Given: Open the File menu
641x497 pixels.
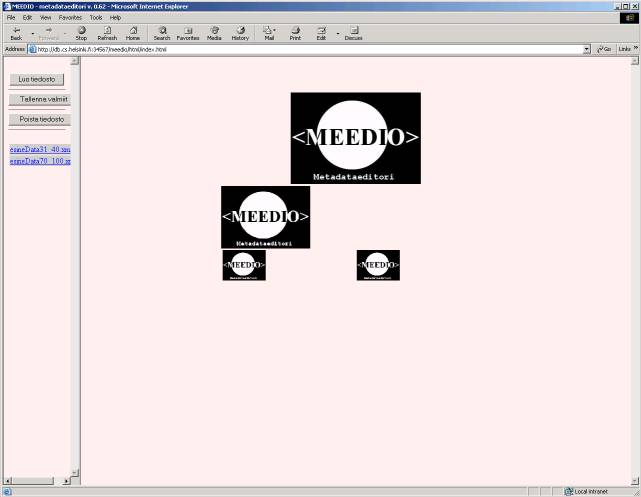Looking at the screenshot, I should pos(11,17).
